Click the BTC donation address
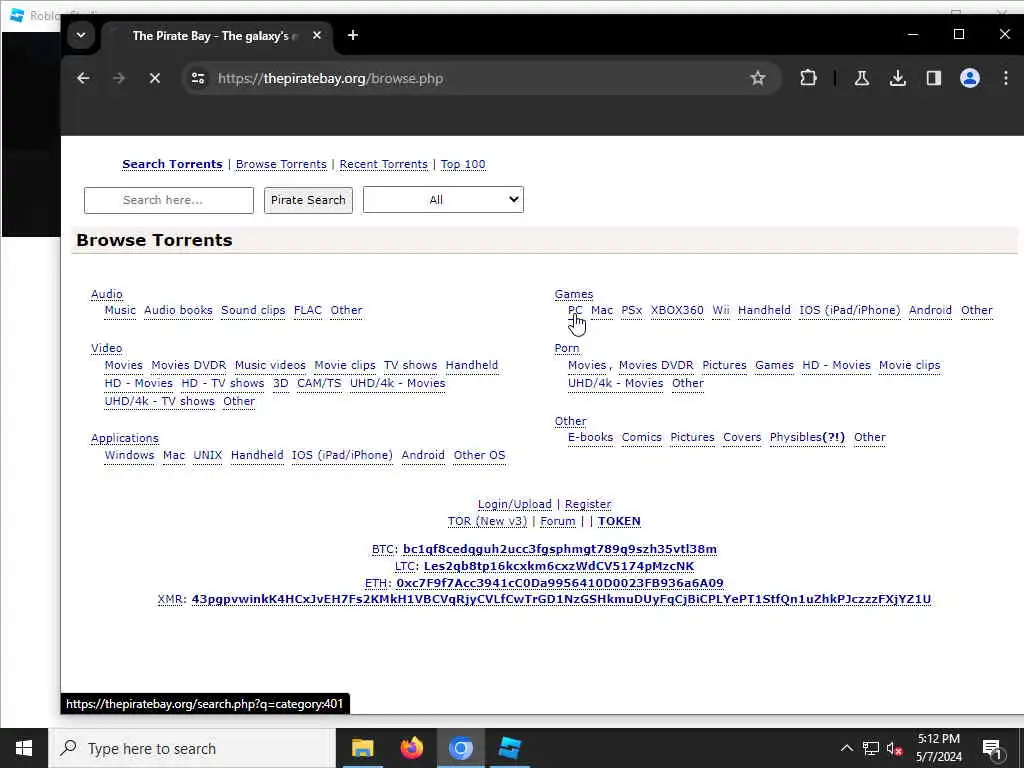 pyautogui.click(x=560, y=549)
